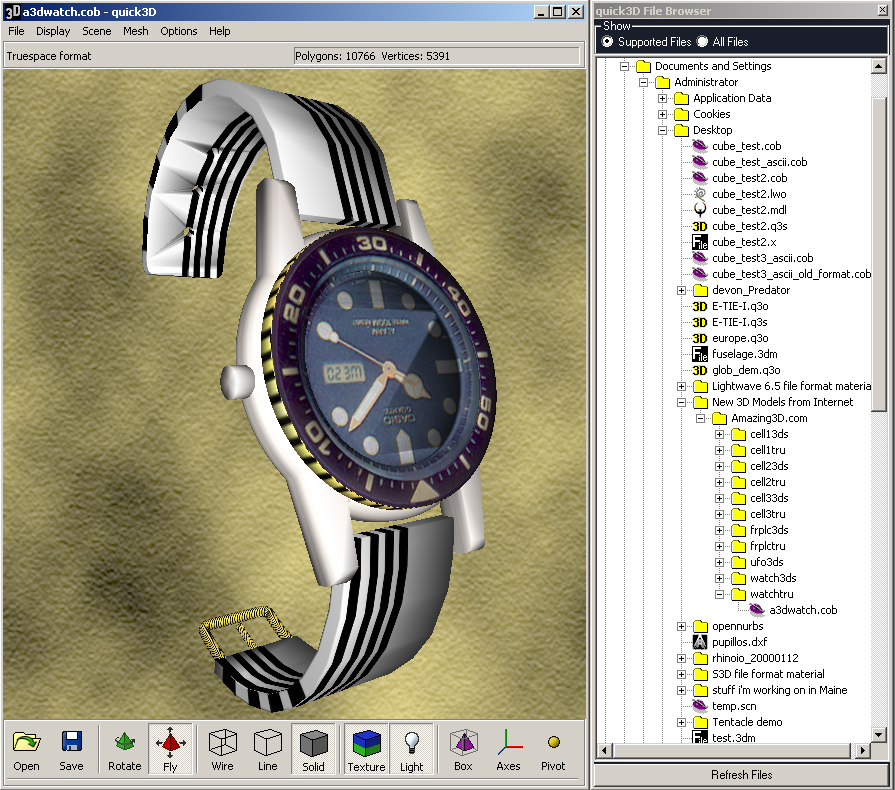Select the cube_test2.mdl file
The width and height of the screenshot is (895, 790).
(x=749, y=210)
